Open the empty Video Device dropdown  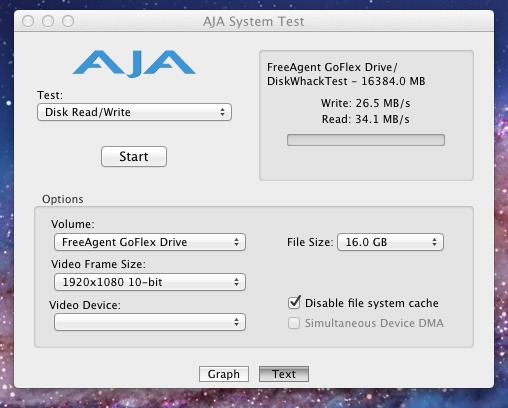coord(150,322)
